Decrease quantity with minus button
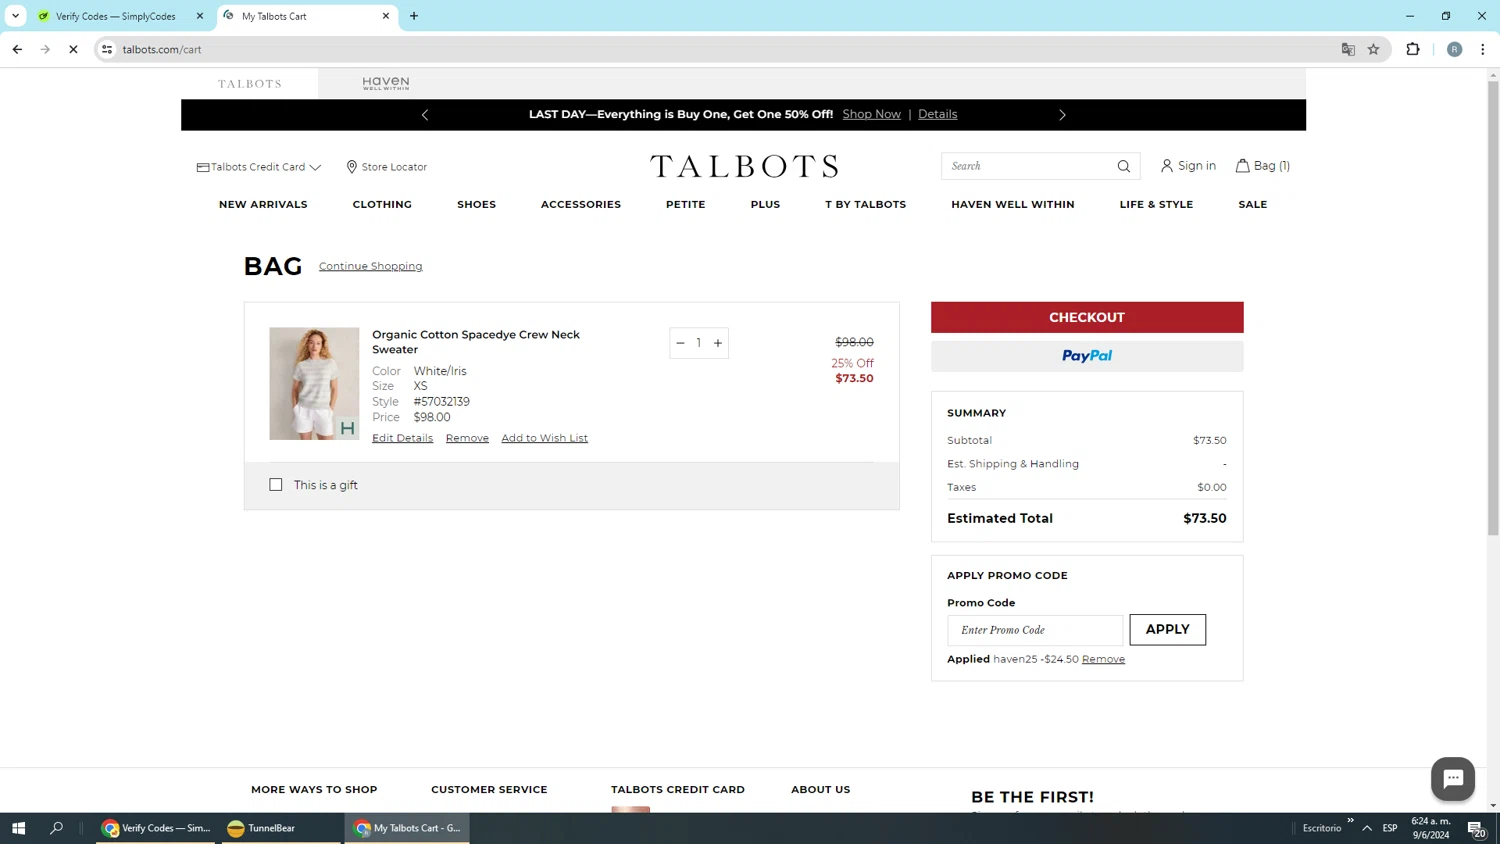 tap(680, 343)
